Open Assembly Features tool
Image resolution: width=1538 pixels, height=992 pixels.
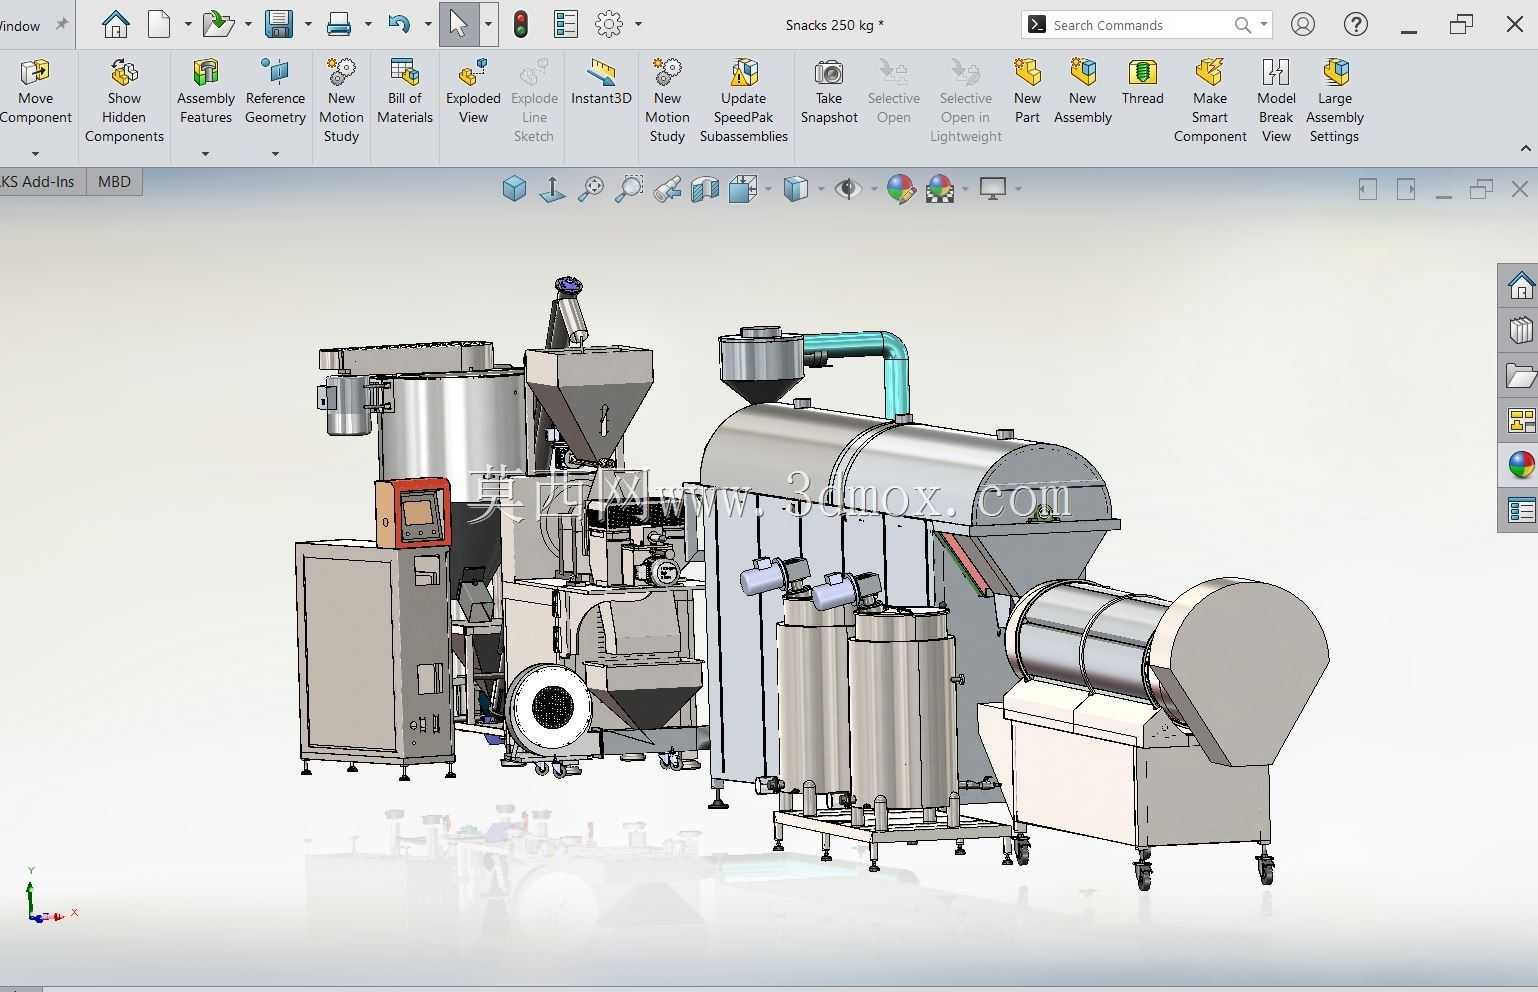pos(205,91)
